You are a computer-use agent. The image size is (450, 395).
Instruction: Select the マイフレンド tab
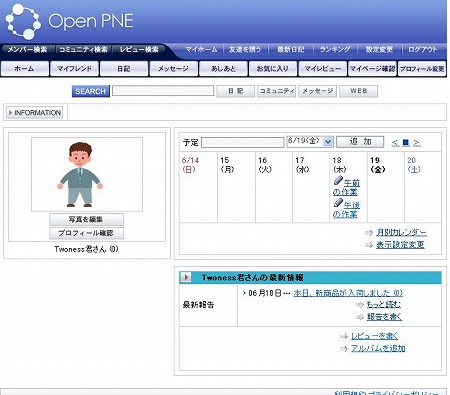(74, 69)
